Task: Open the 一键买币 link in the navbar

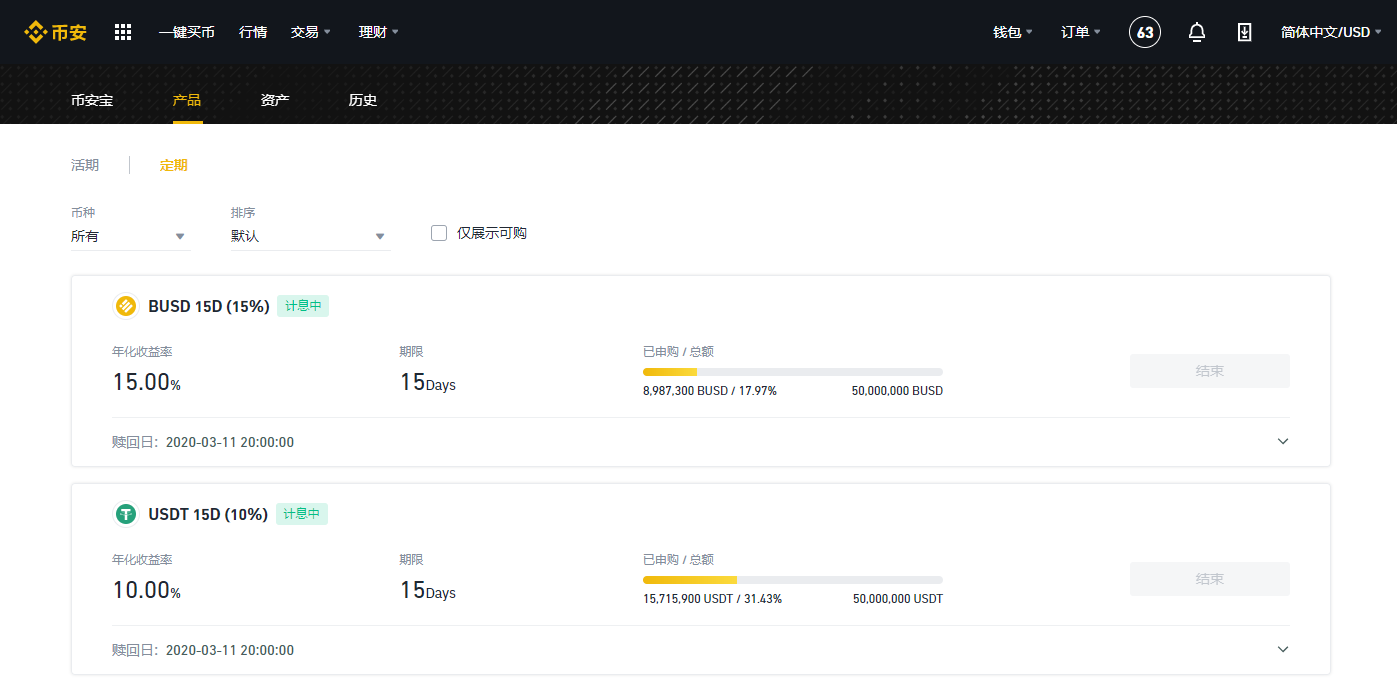Action: click(187, 31)
